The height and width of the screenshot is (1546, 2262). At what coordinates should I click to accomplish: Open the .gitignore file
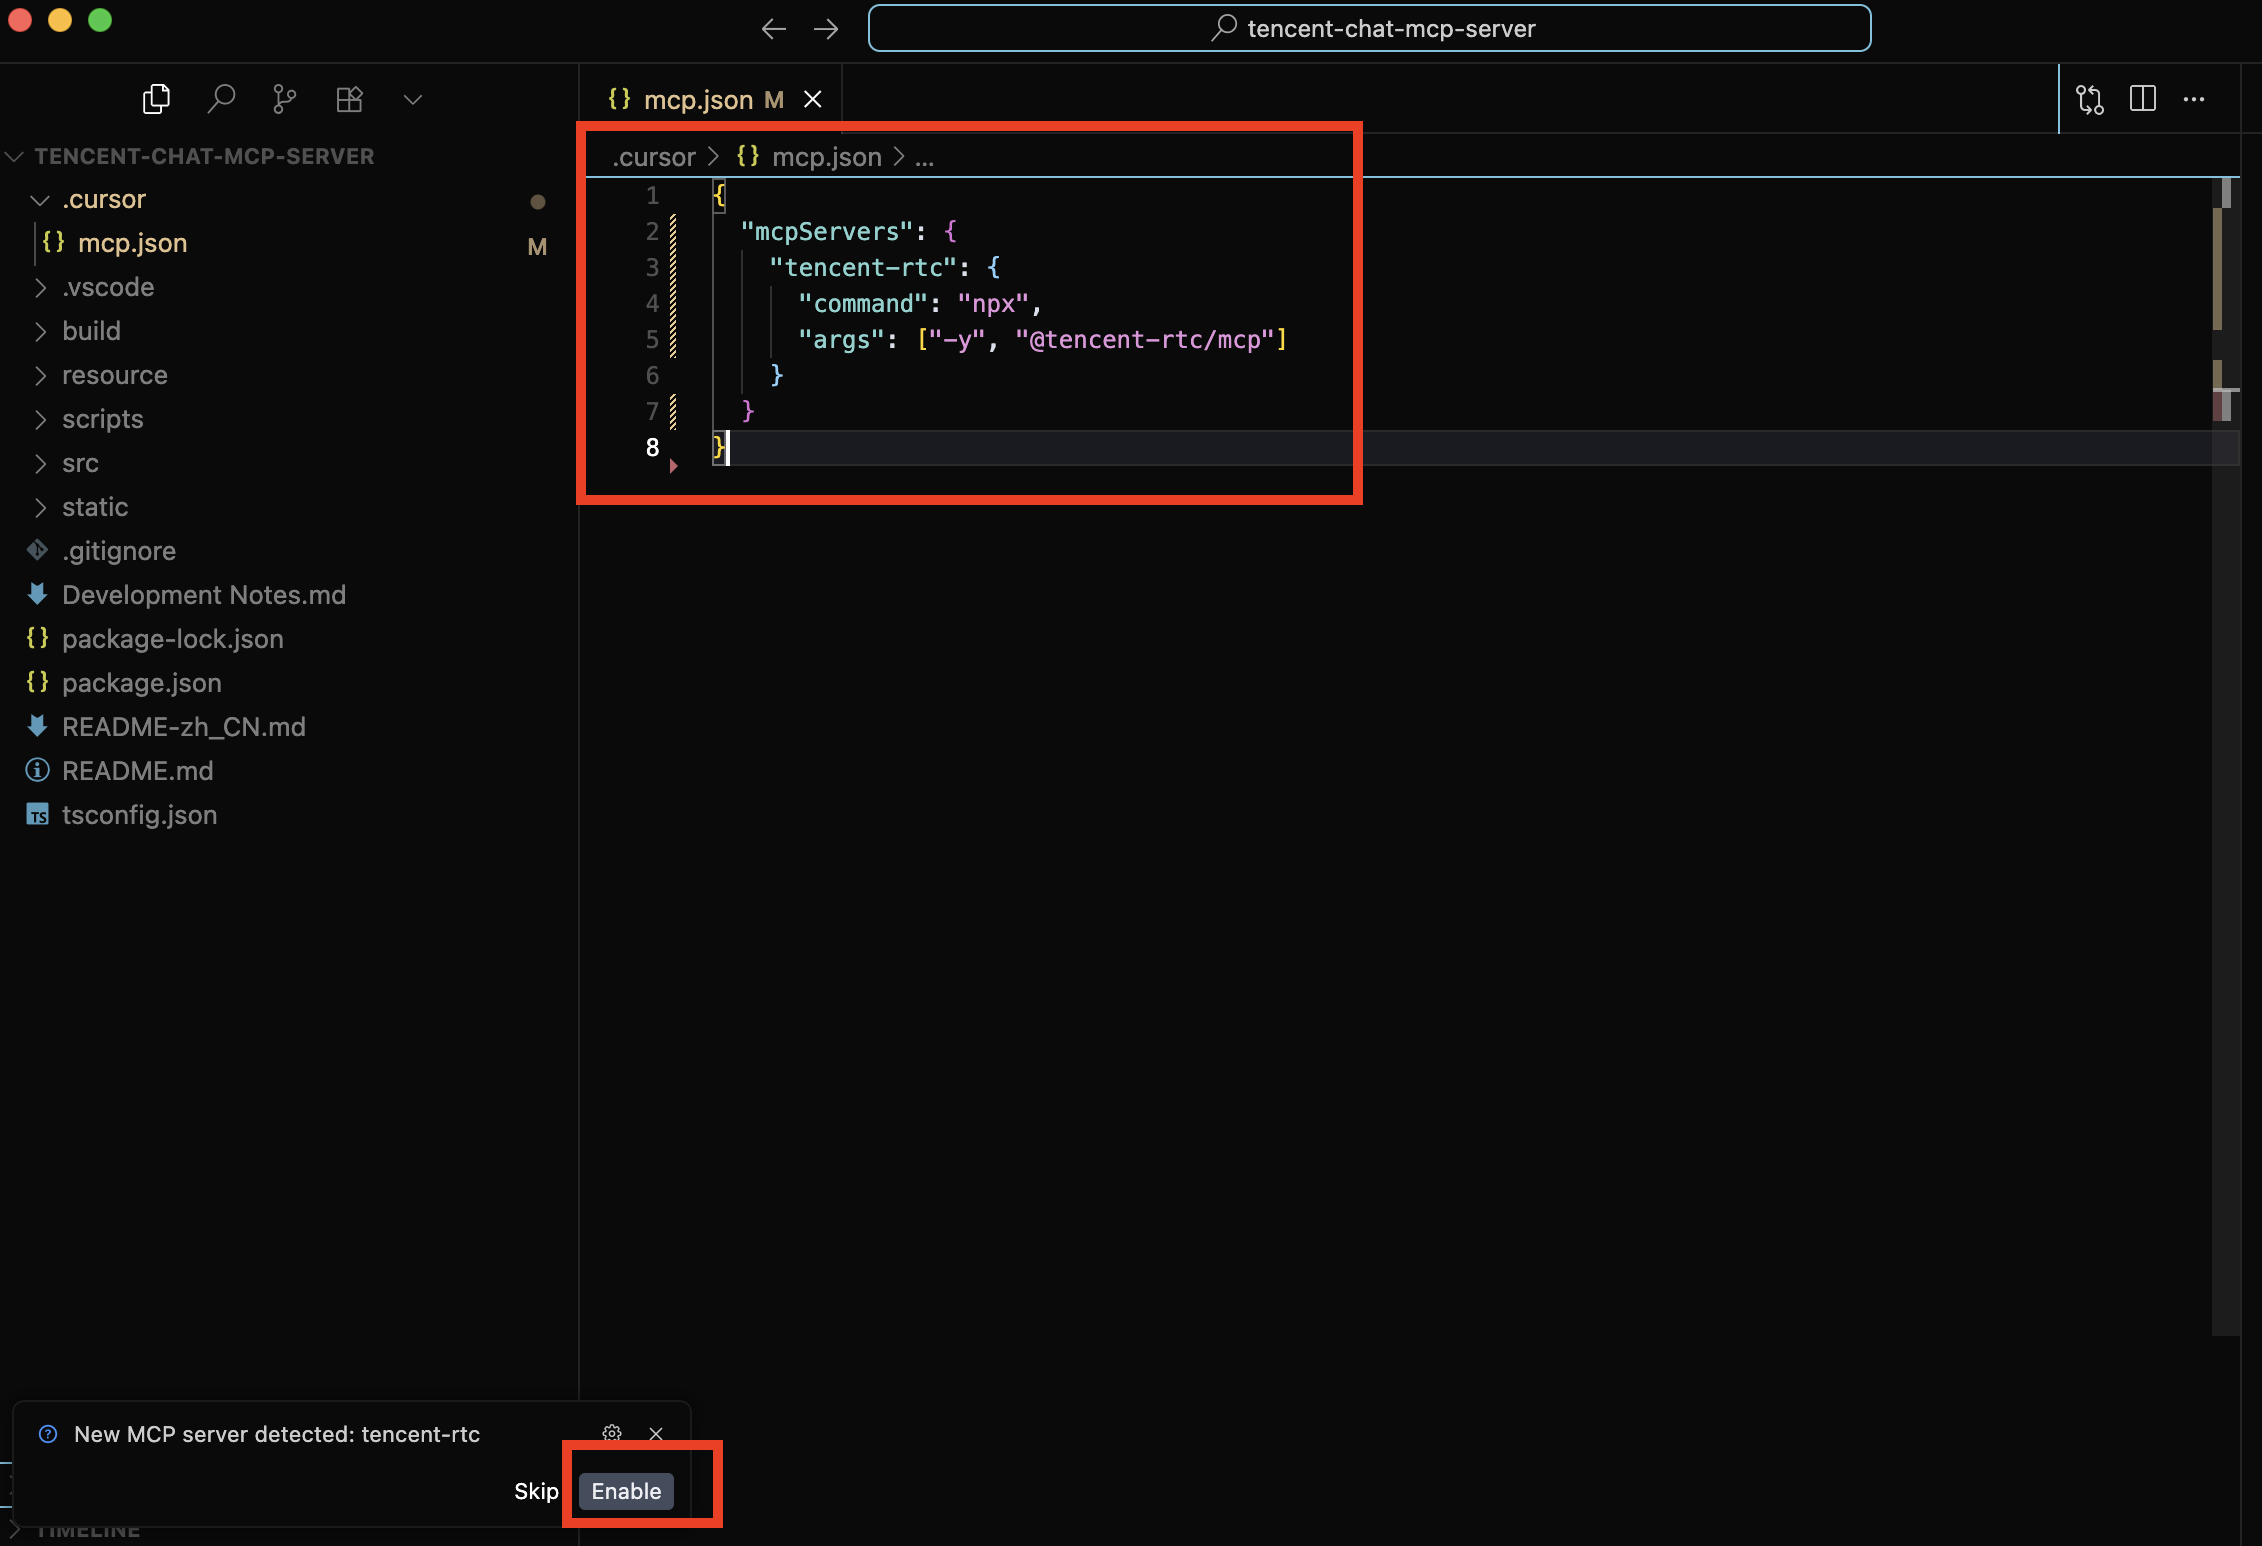pos(119,551)
